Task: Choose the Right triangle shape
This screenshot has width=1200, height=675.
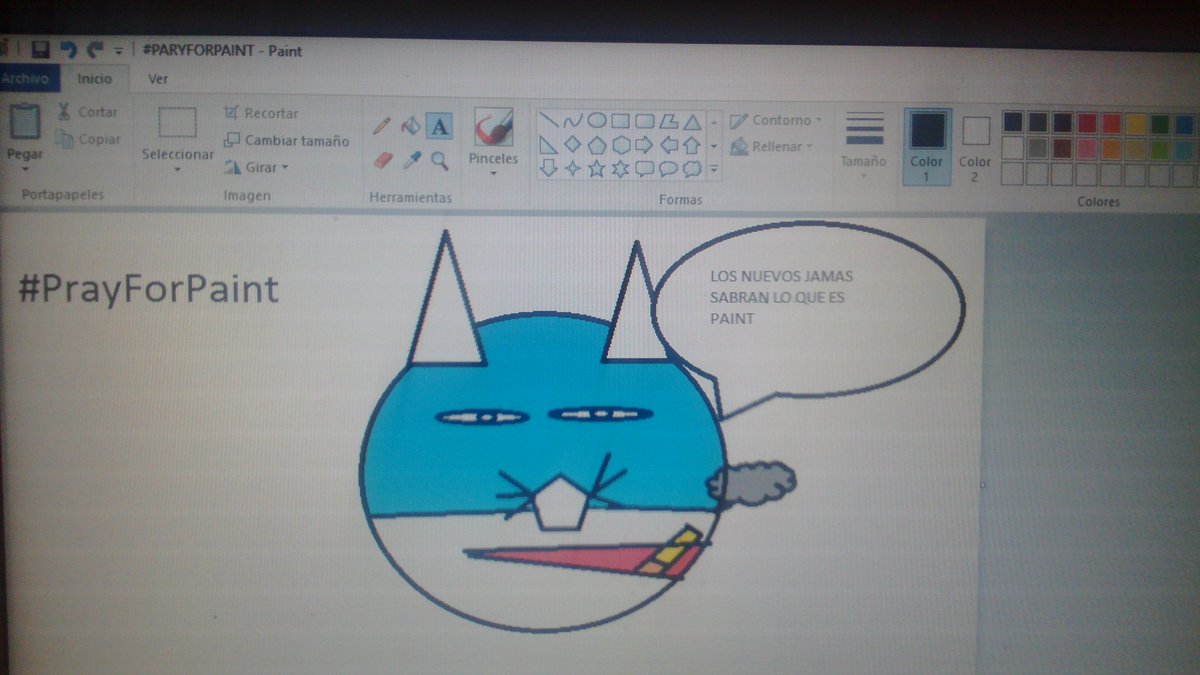Action: pos(549,145)
